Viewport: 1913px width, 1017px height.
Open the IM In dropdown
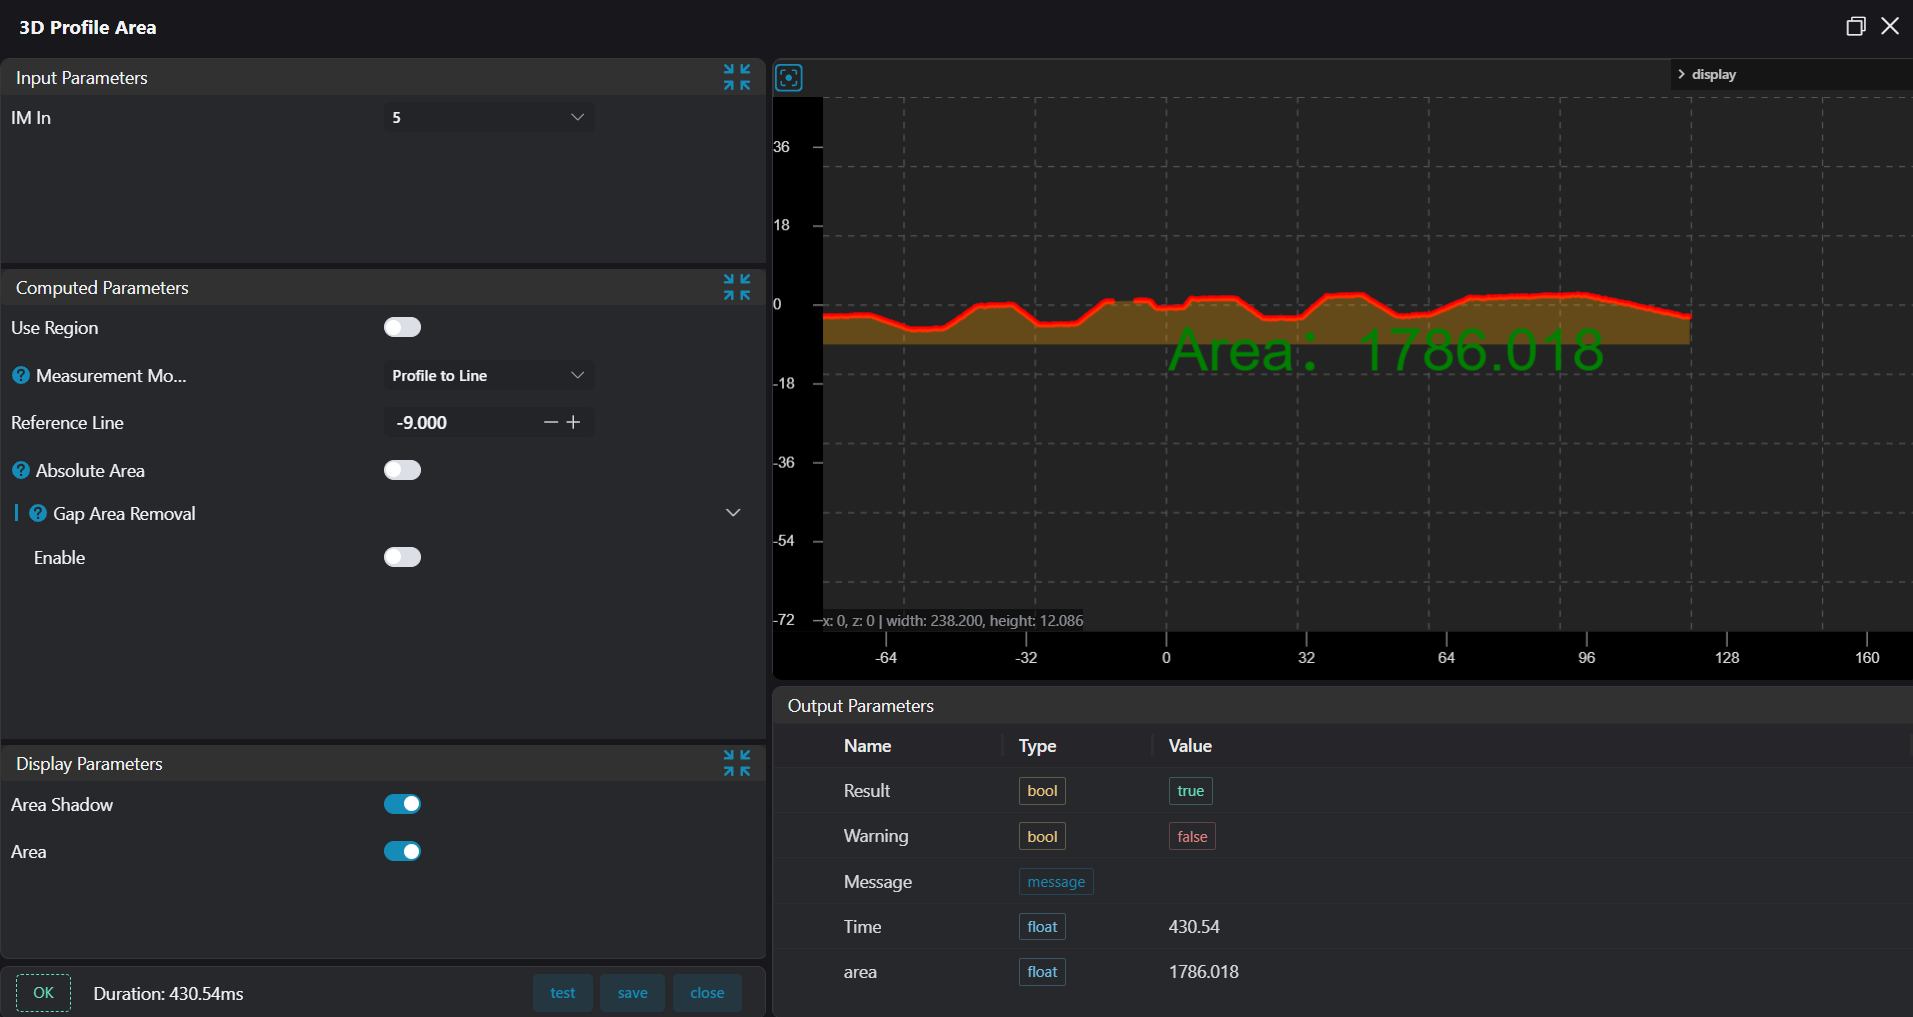click(488, 117)
